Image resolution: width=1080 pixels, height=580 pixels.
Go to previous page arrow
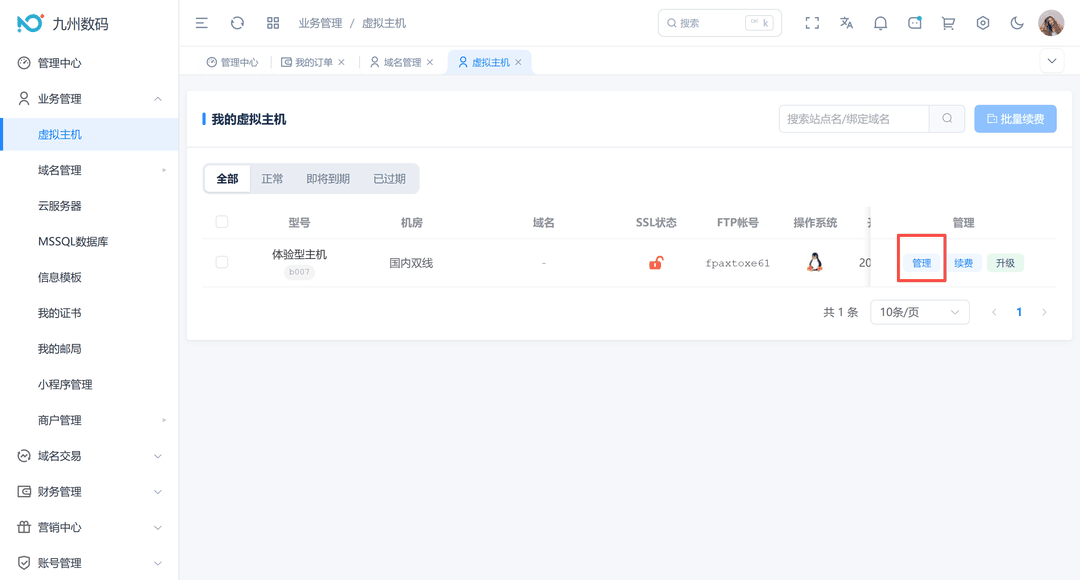[x=994, y=312]
